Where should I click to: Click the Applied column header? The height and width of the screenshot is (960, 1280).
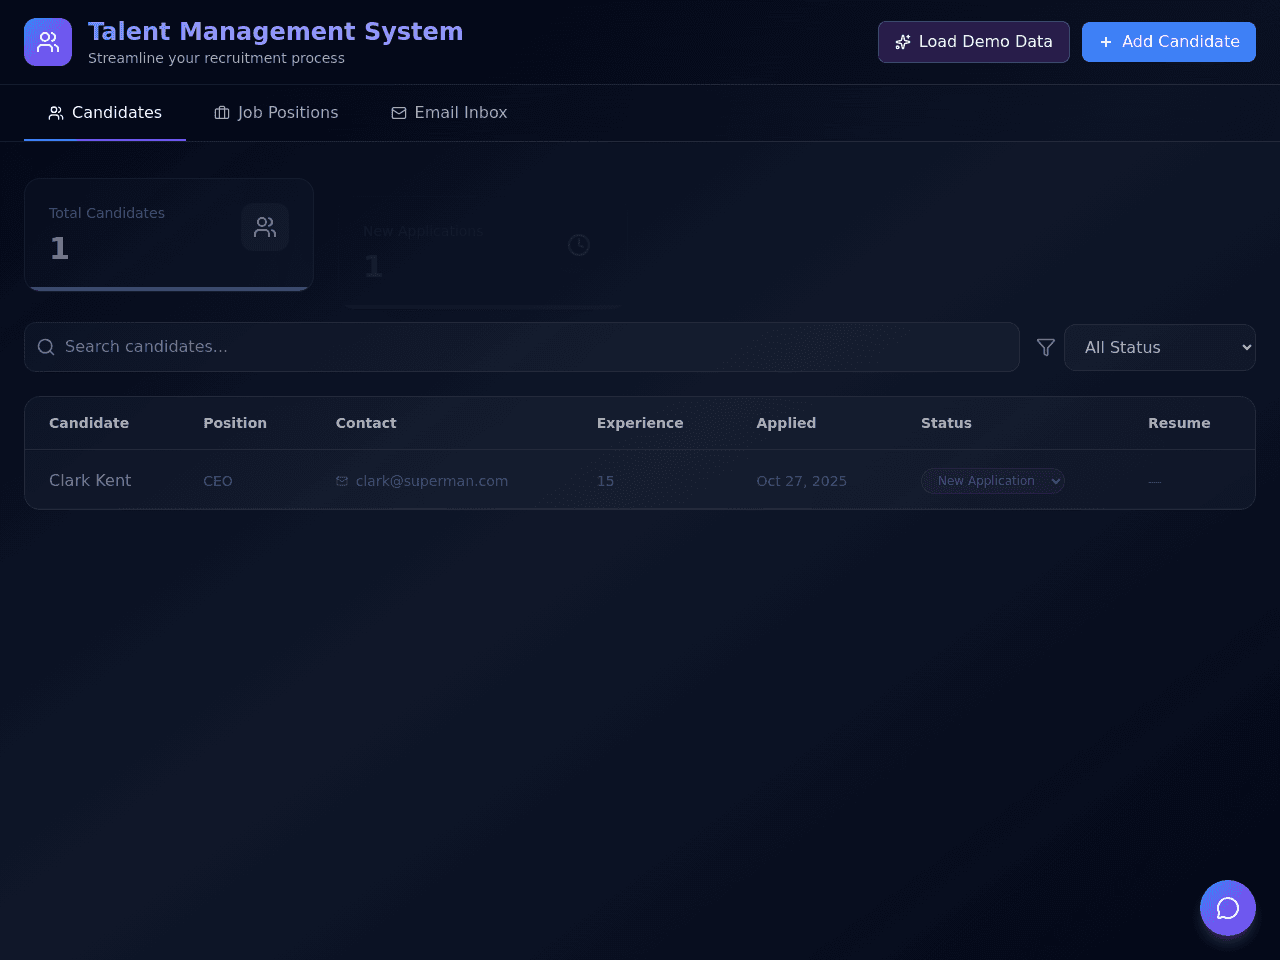coord(786,423)
